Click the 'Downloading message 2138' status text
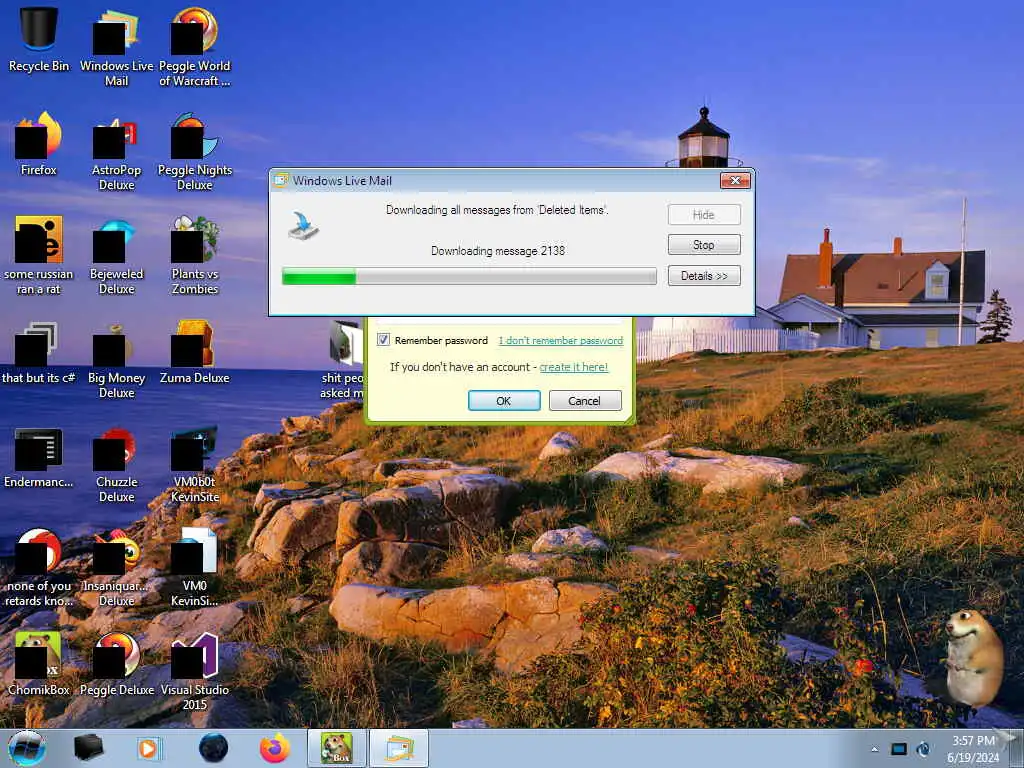Viewport: 1024px width, 768px height. (498, 251)
